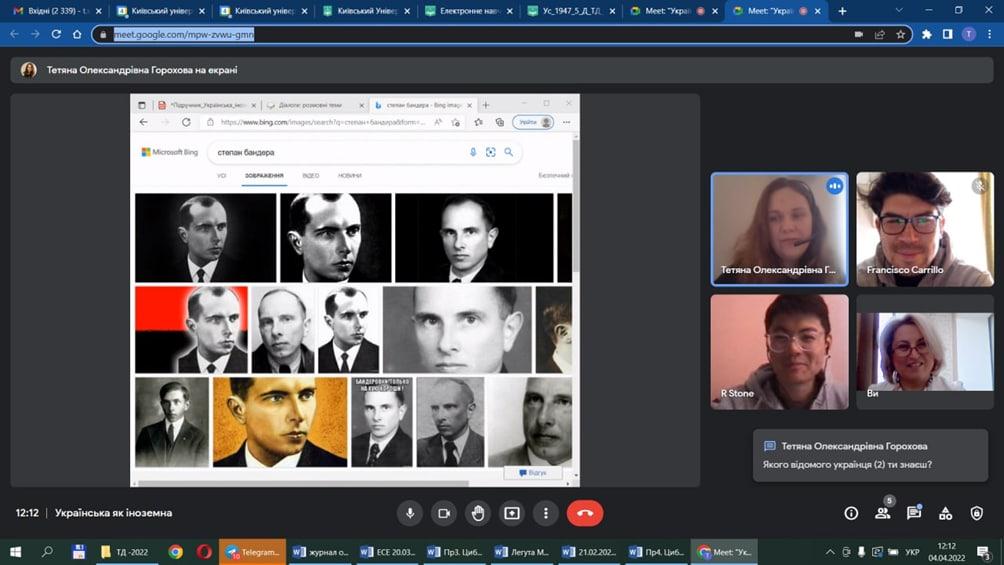The height and width of the screenshot is (565, 1004).
Task: Open the chat panel icon
Action: pyautogui.click(x=914, y=513)
